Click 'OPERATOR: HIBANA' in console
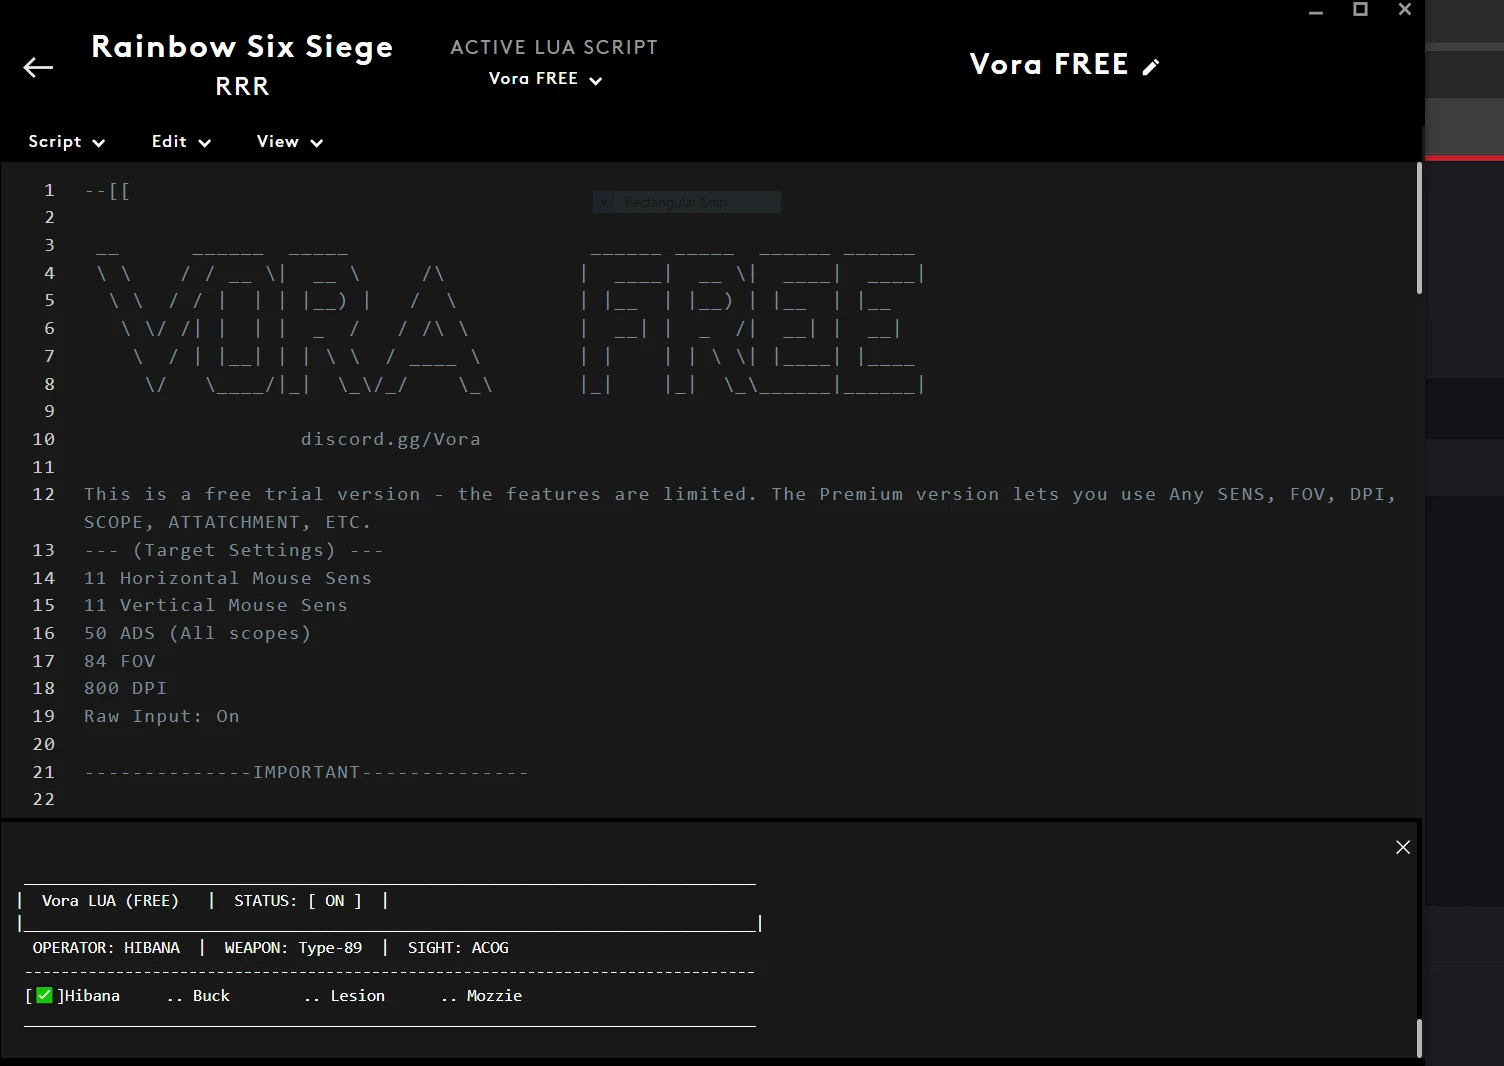Screen dimensions: 1504x1066 tap(106, 948)
